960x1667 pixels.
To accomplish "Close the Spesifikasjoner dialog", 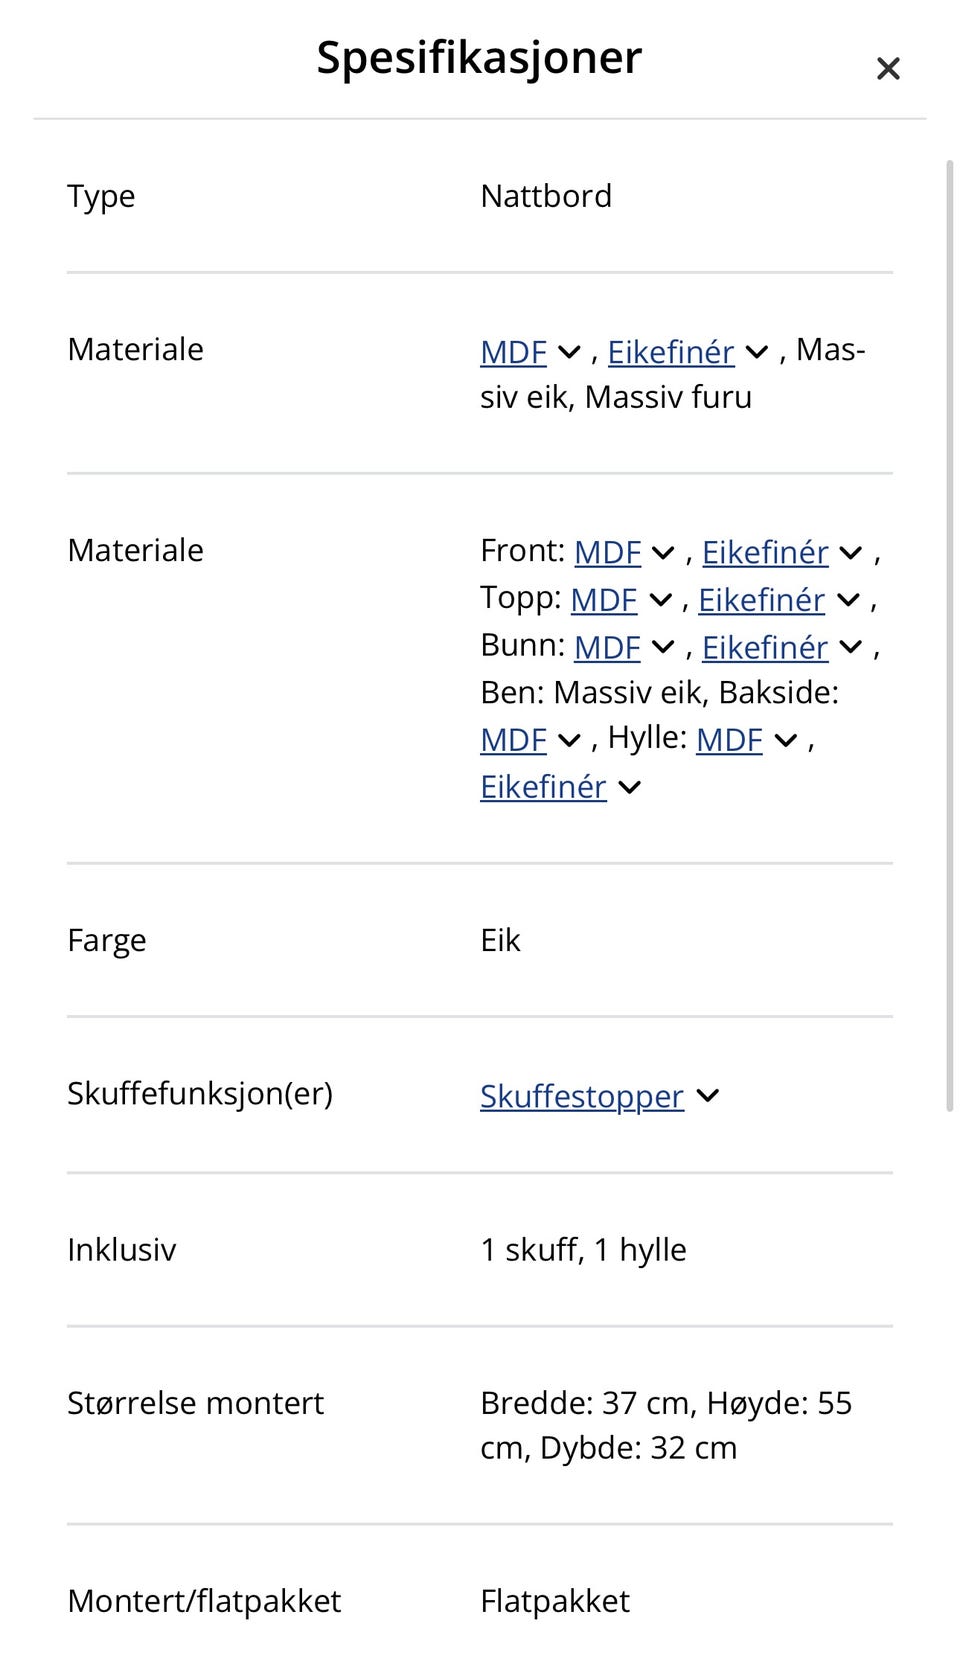I will click(887, 68).
